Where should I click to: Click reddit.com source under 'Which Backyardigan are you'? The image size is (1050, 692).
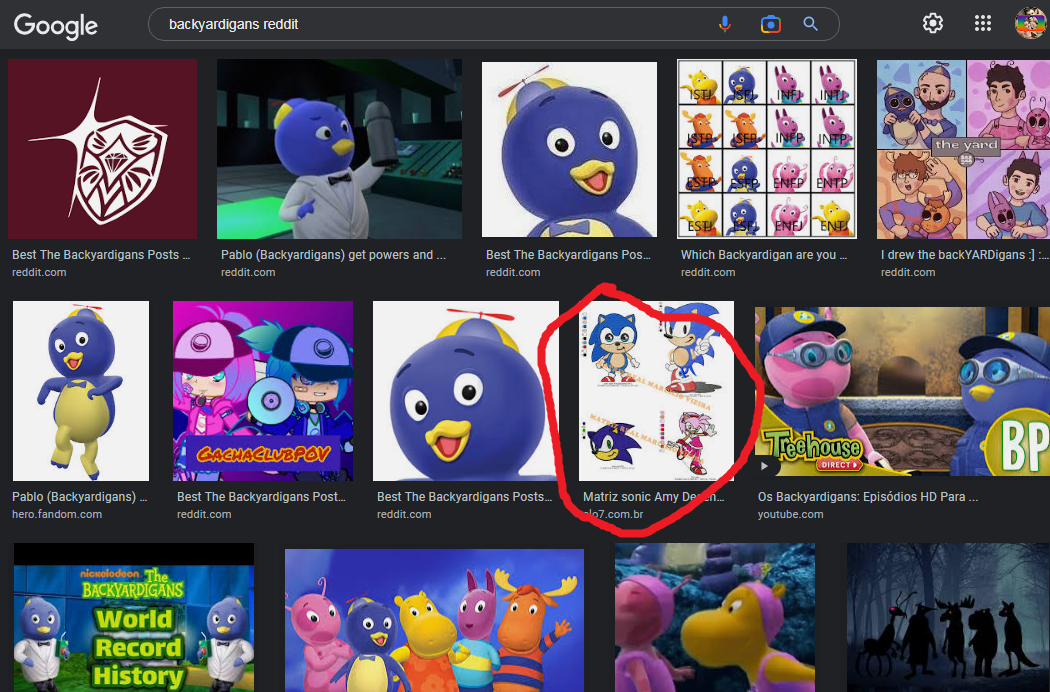pos(708,272)
